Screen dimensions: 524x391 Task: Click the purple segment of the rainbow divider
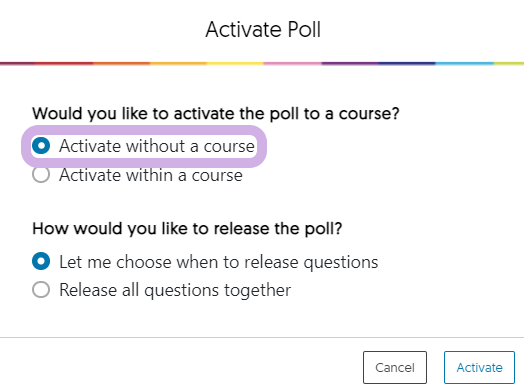click(x=350, y=63)
